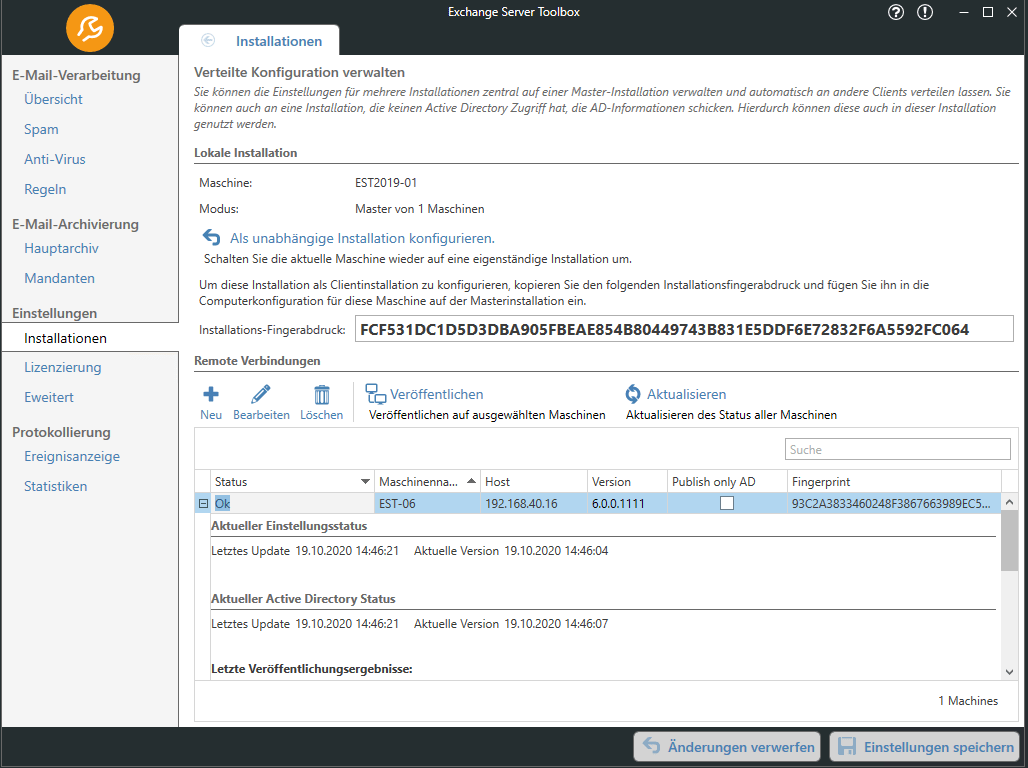This screenshot has width=1028, height=768.
Task: Open Übersicht in the sidebar
Action: tap(53, 99)
